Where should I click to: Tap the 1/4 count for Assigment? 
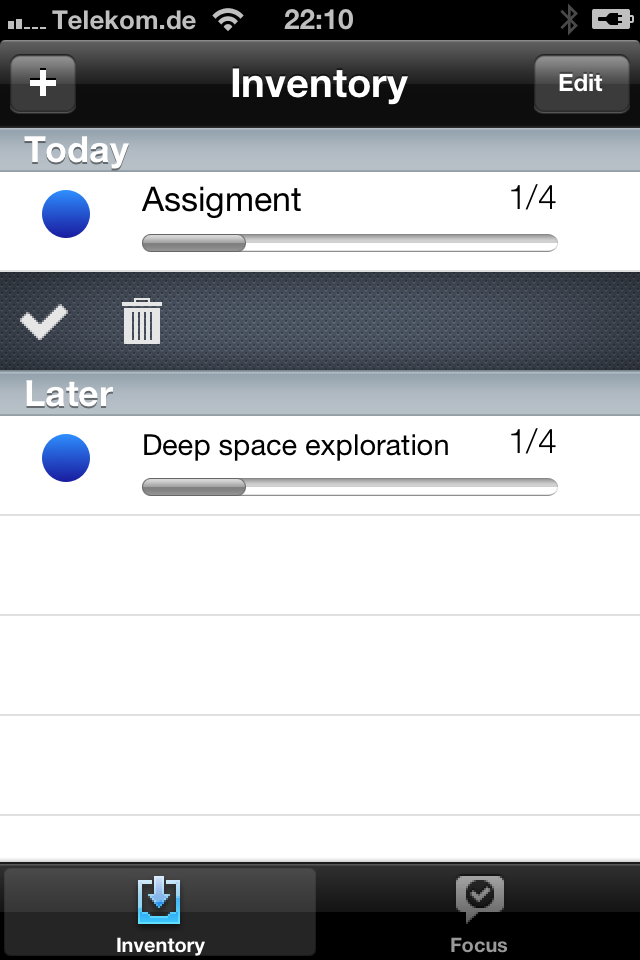pos(533,198)
